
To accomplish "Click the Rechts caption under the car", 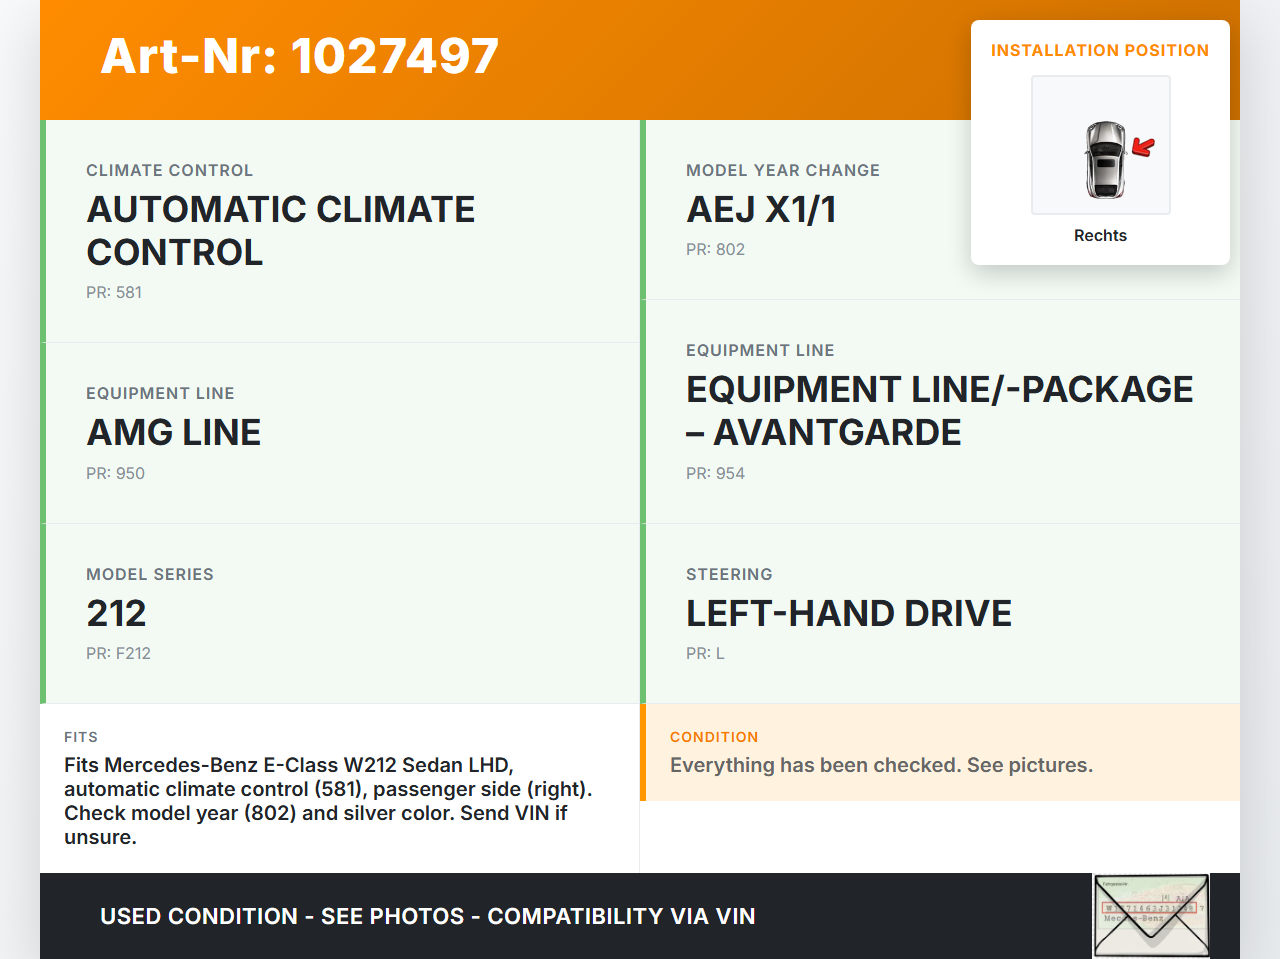I will (1100, 235).
